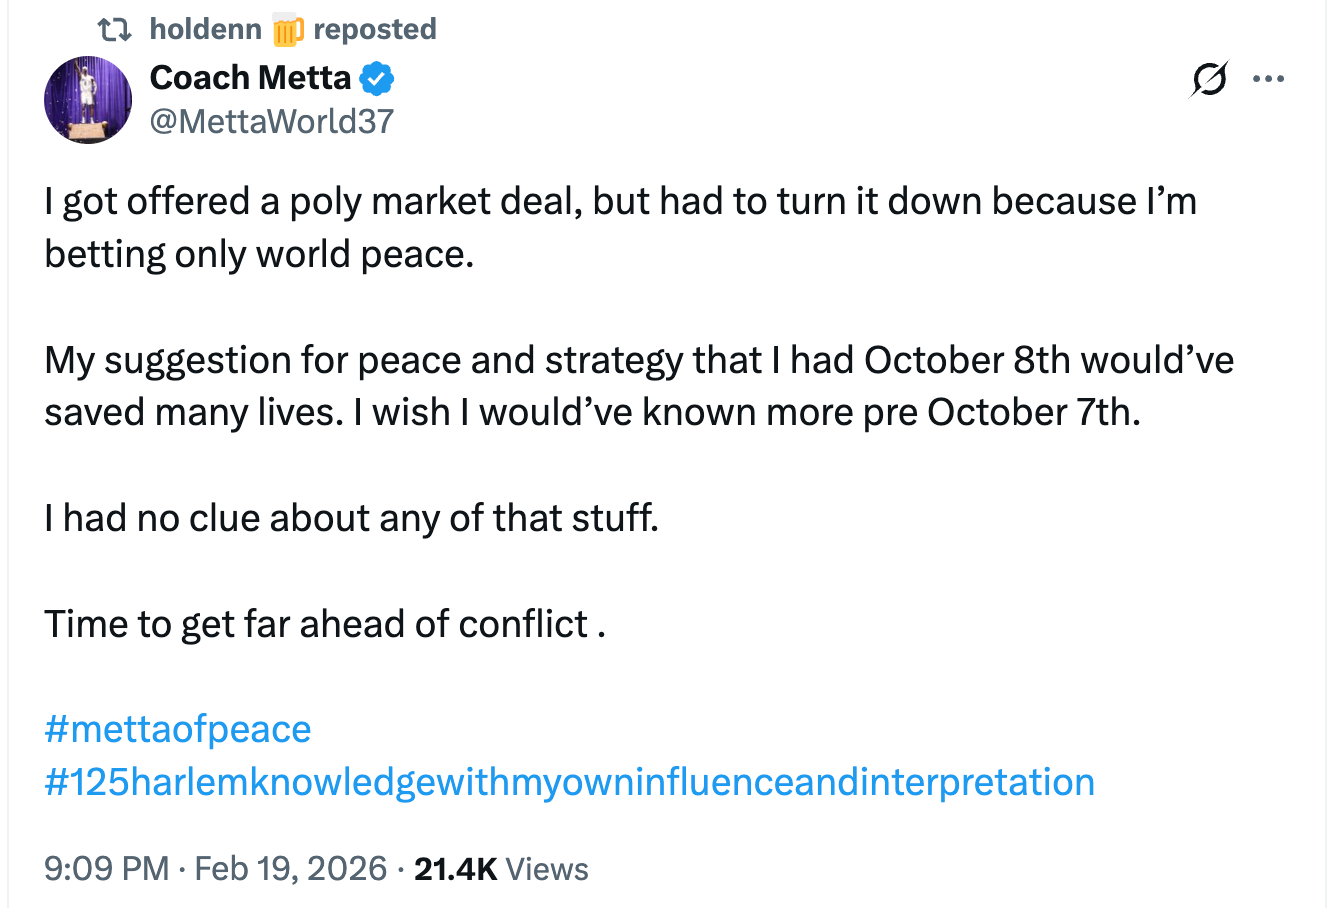Open the @MettaWorld37 handle link
The image size is (1330, 908).
271,122
